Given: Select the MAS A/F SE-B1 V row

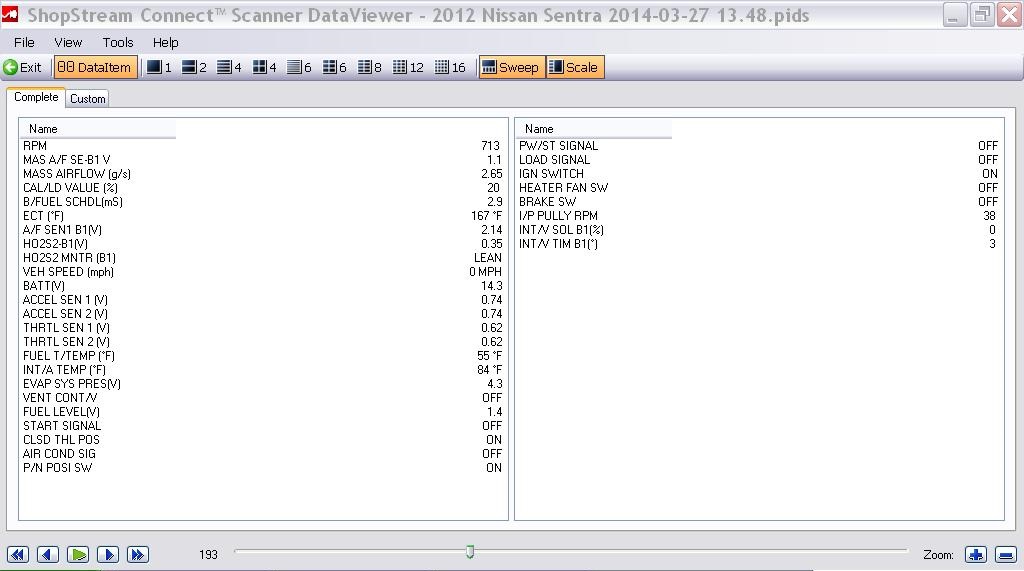Looking at the screenshot, I should [x=263, y=160].
